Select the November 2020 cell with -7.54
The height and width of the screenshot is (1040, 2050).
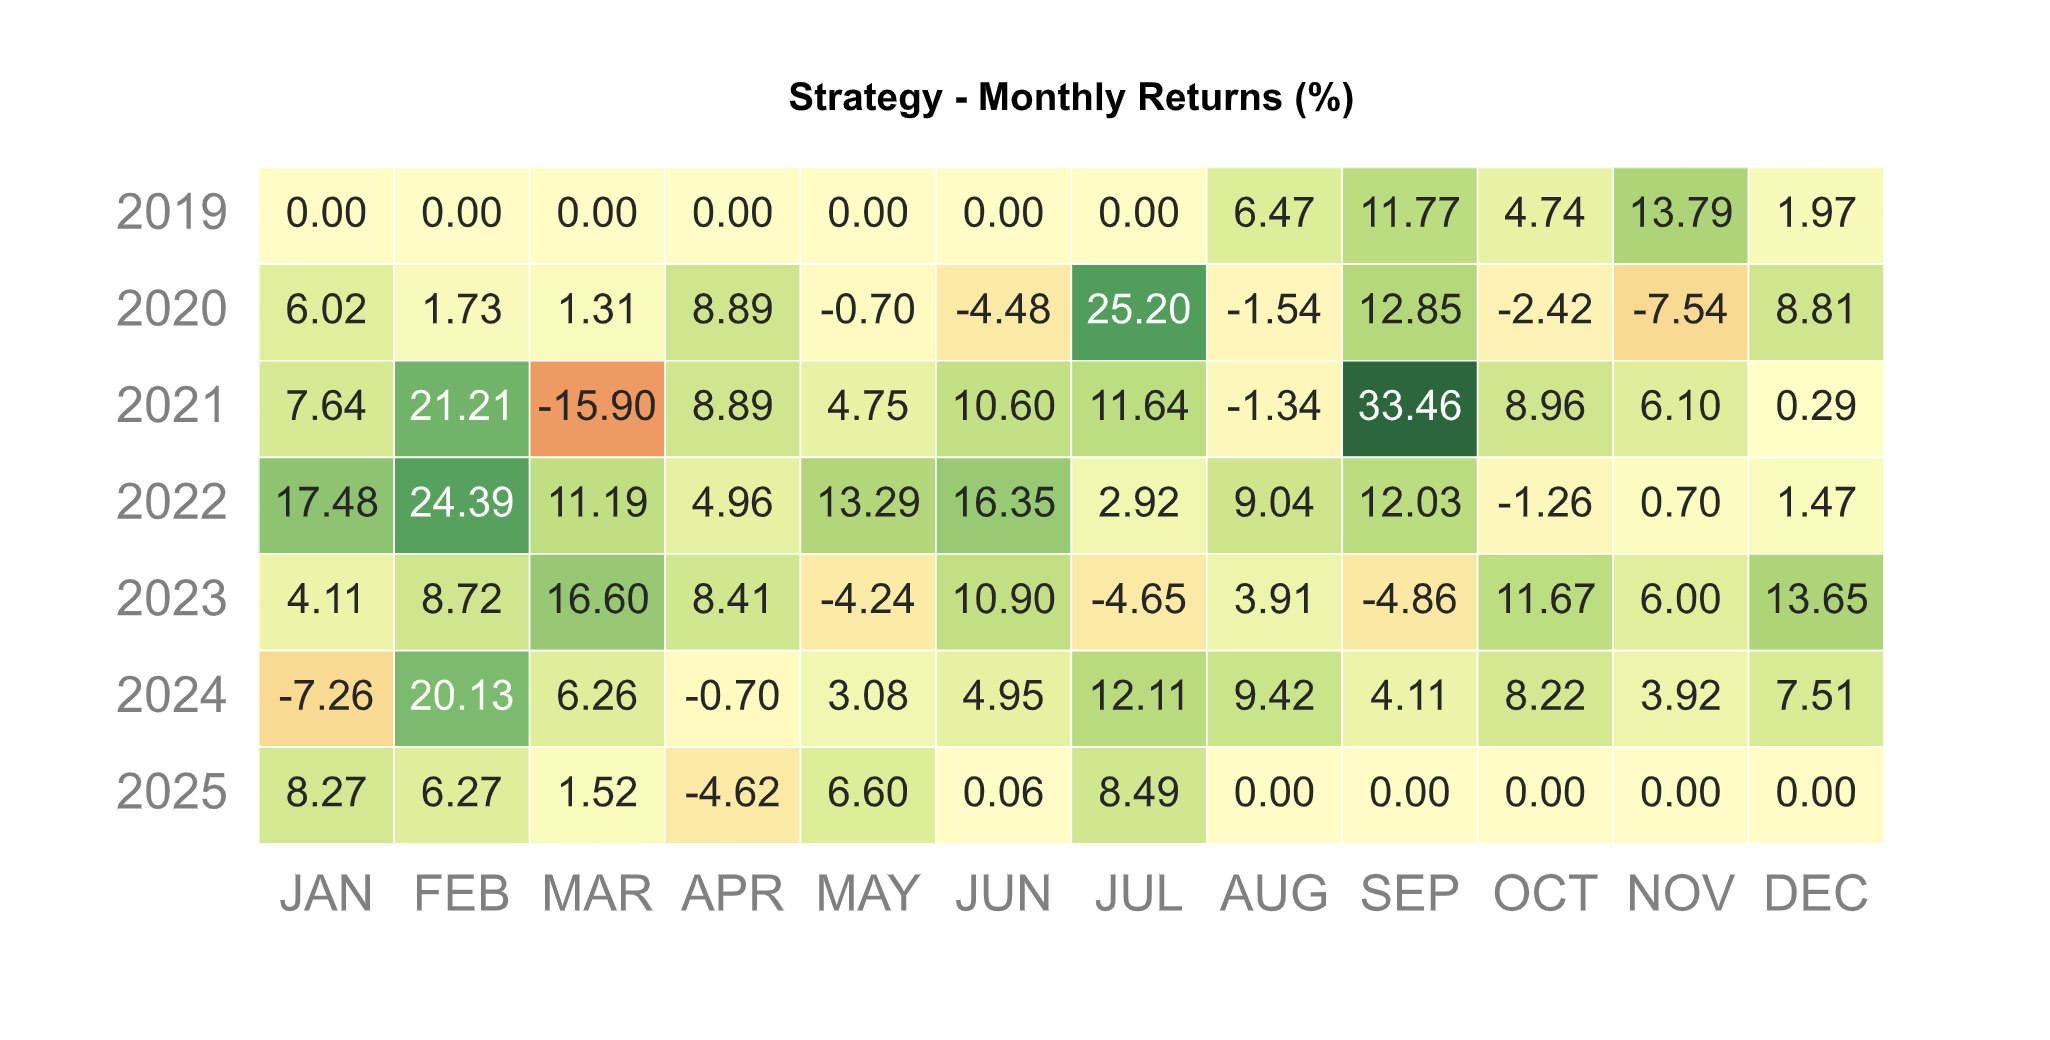[1680, 310]
